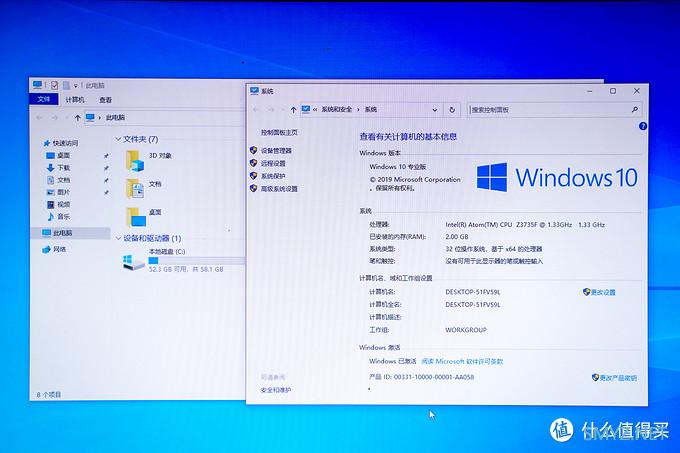Click properties icon in Explorer quick access toolbar
The image size is (680, 453).
click(x=54, y=85)
